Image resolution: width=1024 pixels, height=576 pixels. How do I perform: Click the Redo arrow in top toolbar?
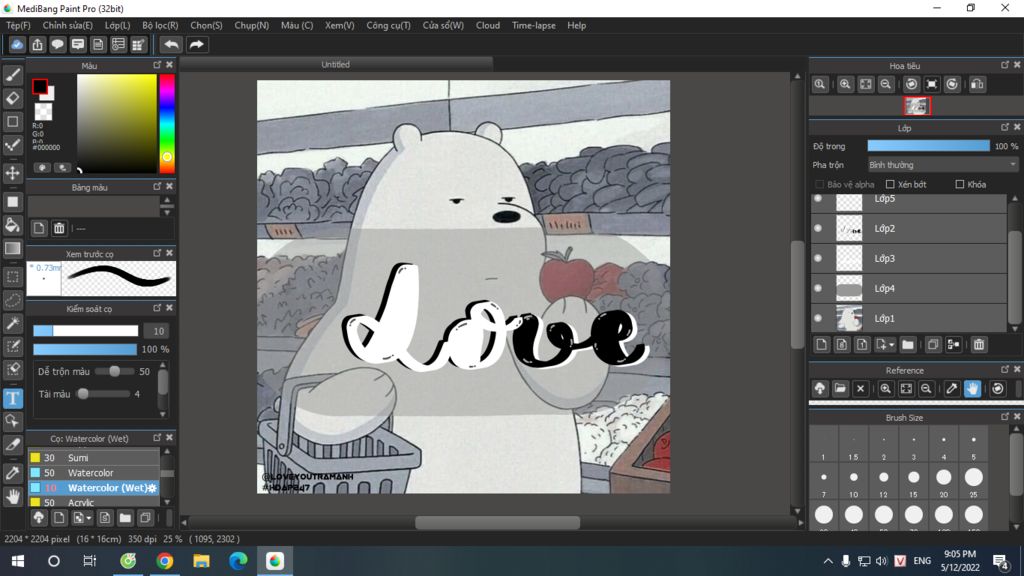[196, 44]
